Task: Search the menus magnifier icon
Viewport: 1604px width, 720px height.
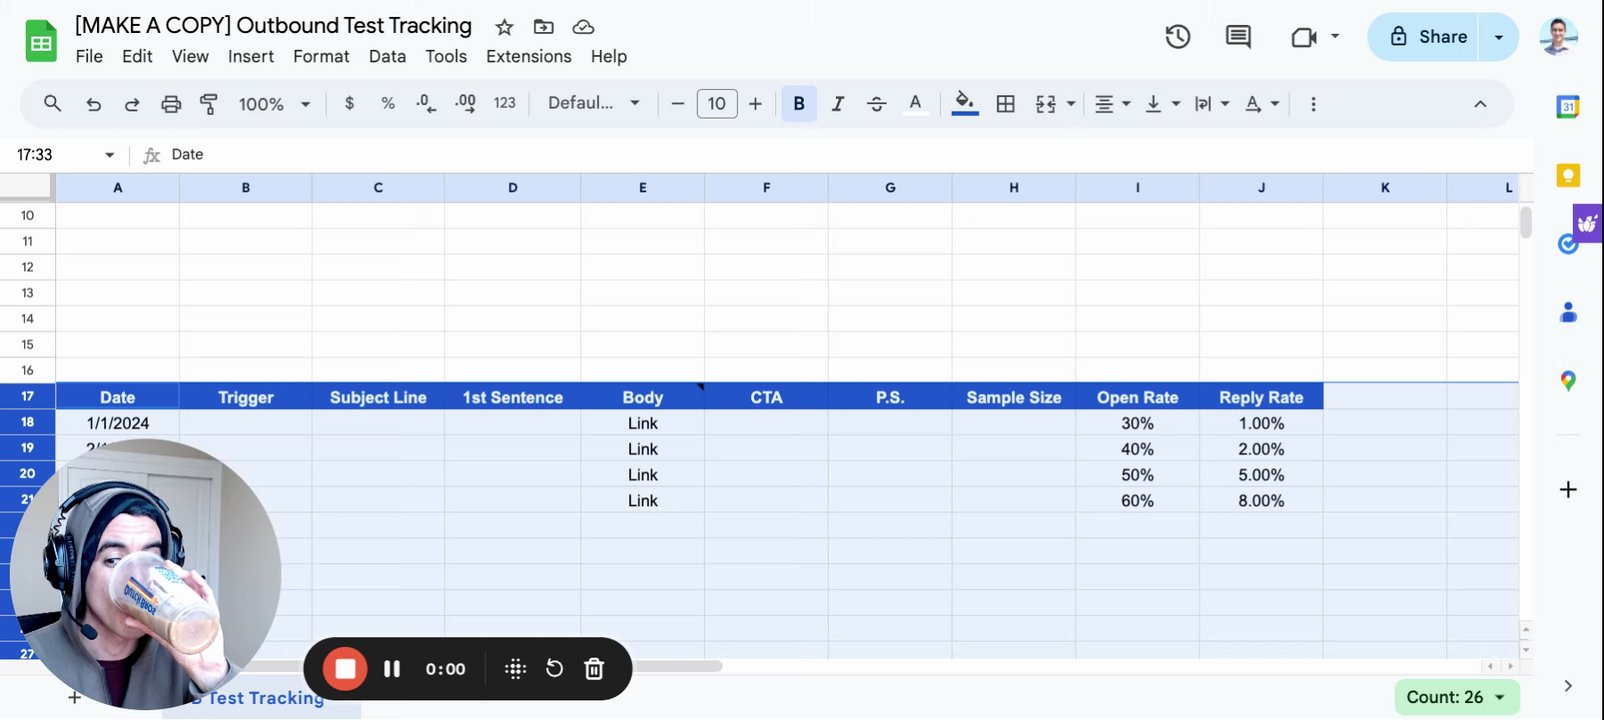Action: point(53,103)
